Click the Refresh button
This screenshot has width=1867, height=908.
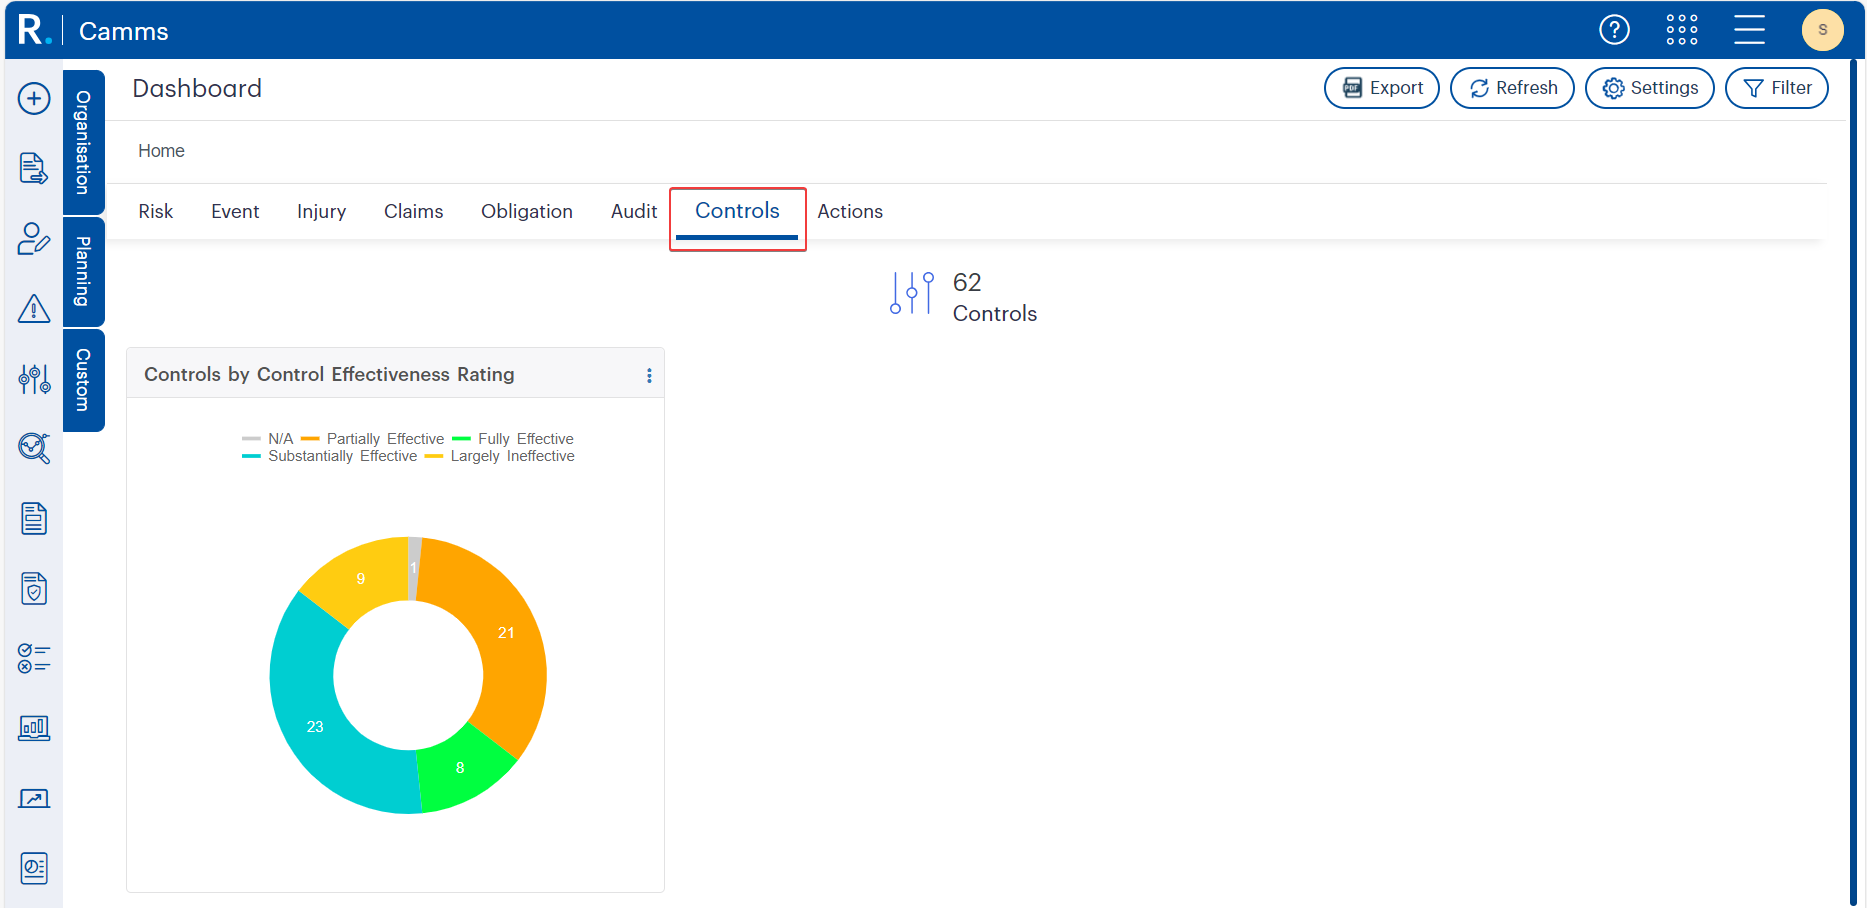tap(1512, 88)
